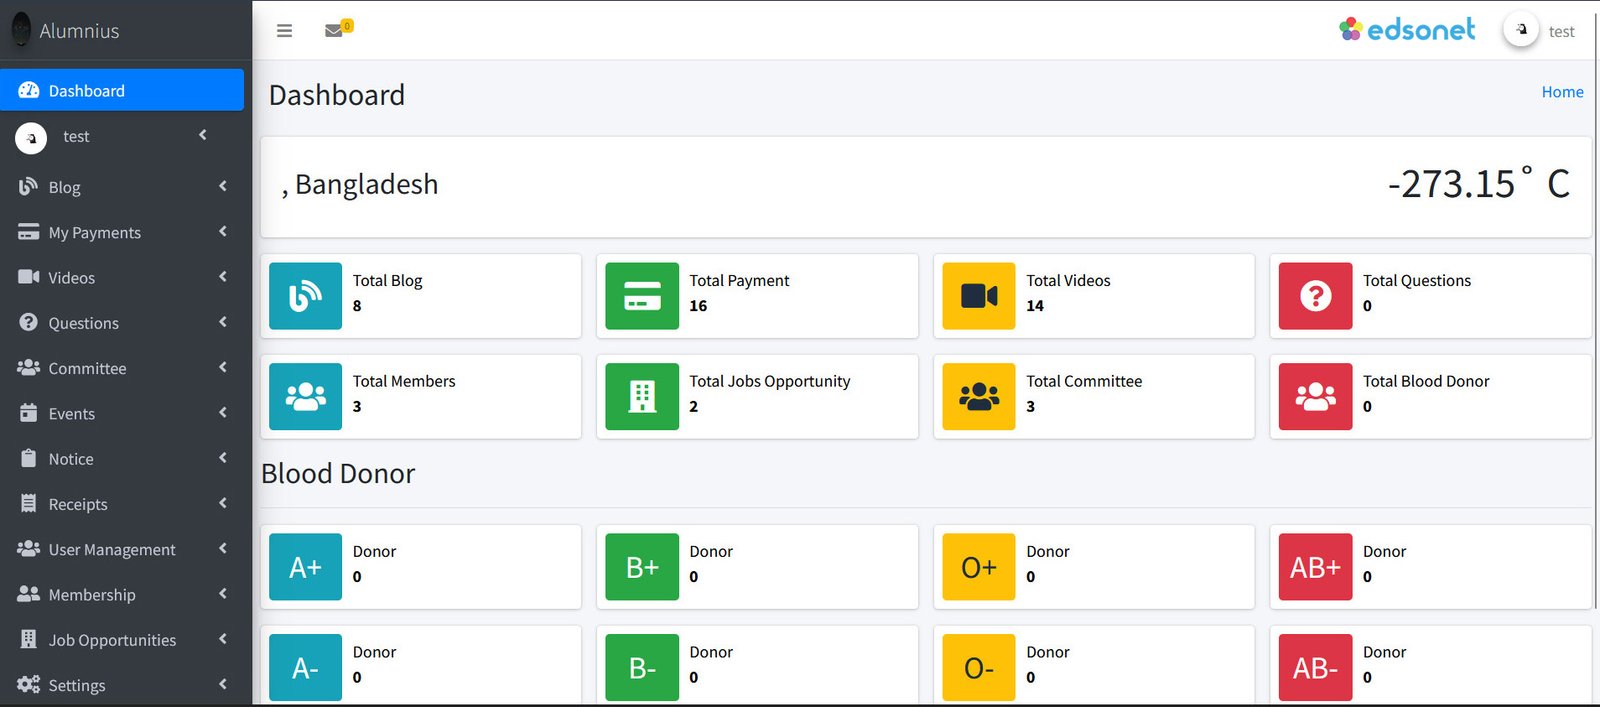The width and height of the screenshot is (1600, 707).
Task: Expand the Settings menu chevron
Action: [223, 685]
